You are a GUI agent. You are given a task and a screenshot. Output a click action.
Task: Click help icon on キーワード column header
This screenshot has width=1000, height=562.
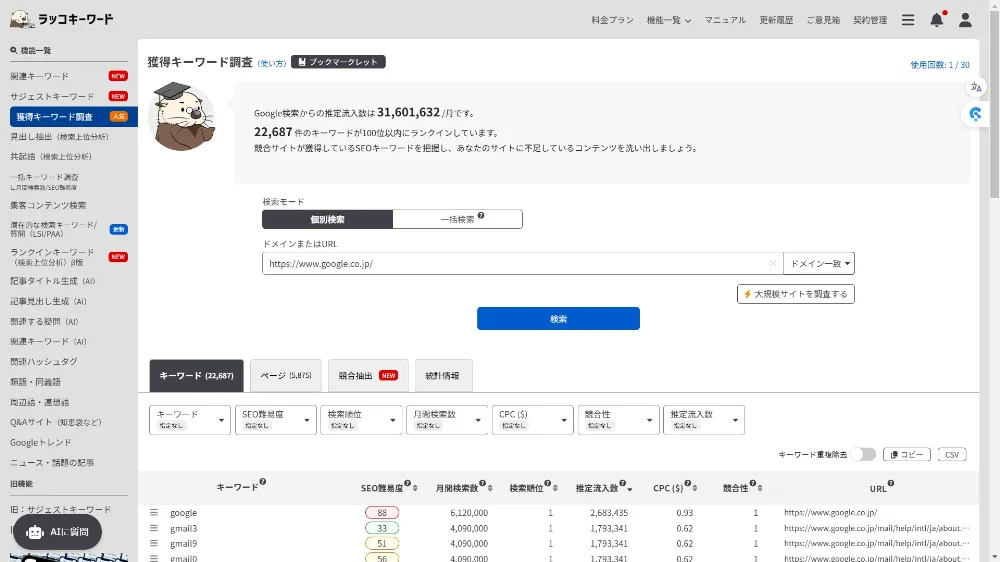pyautogui.click(x=263, y=482)
